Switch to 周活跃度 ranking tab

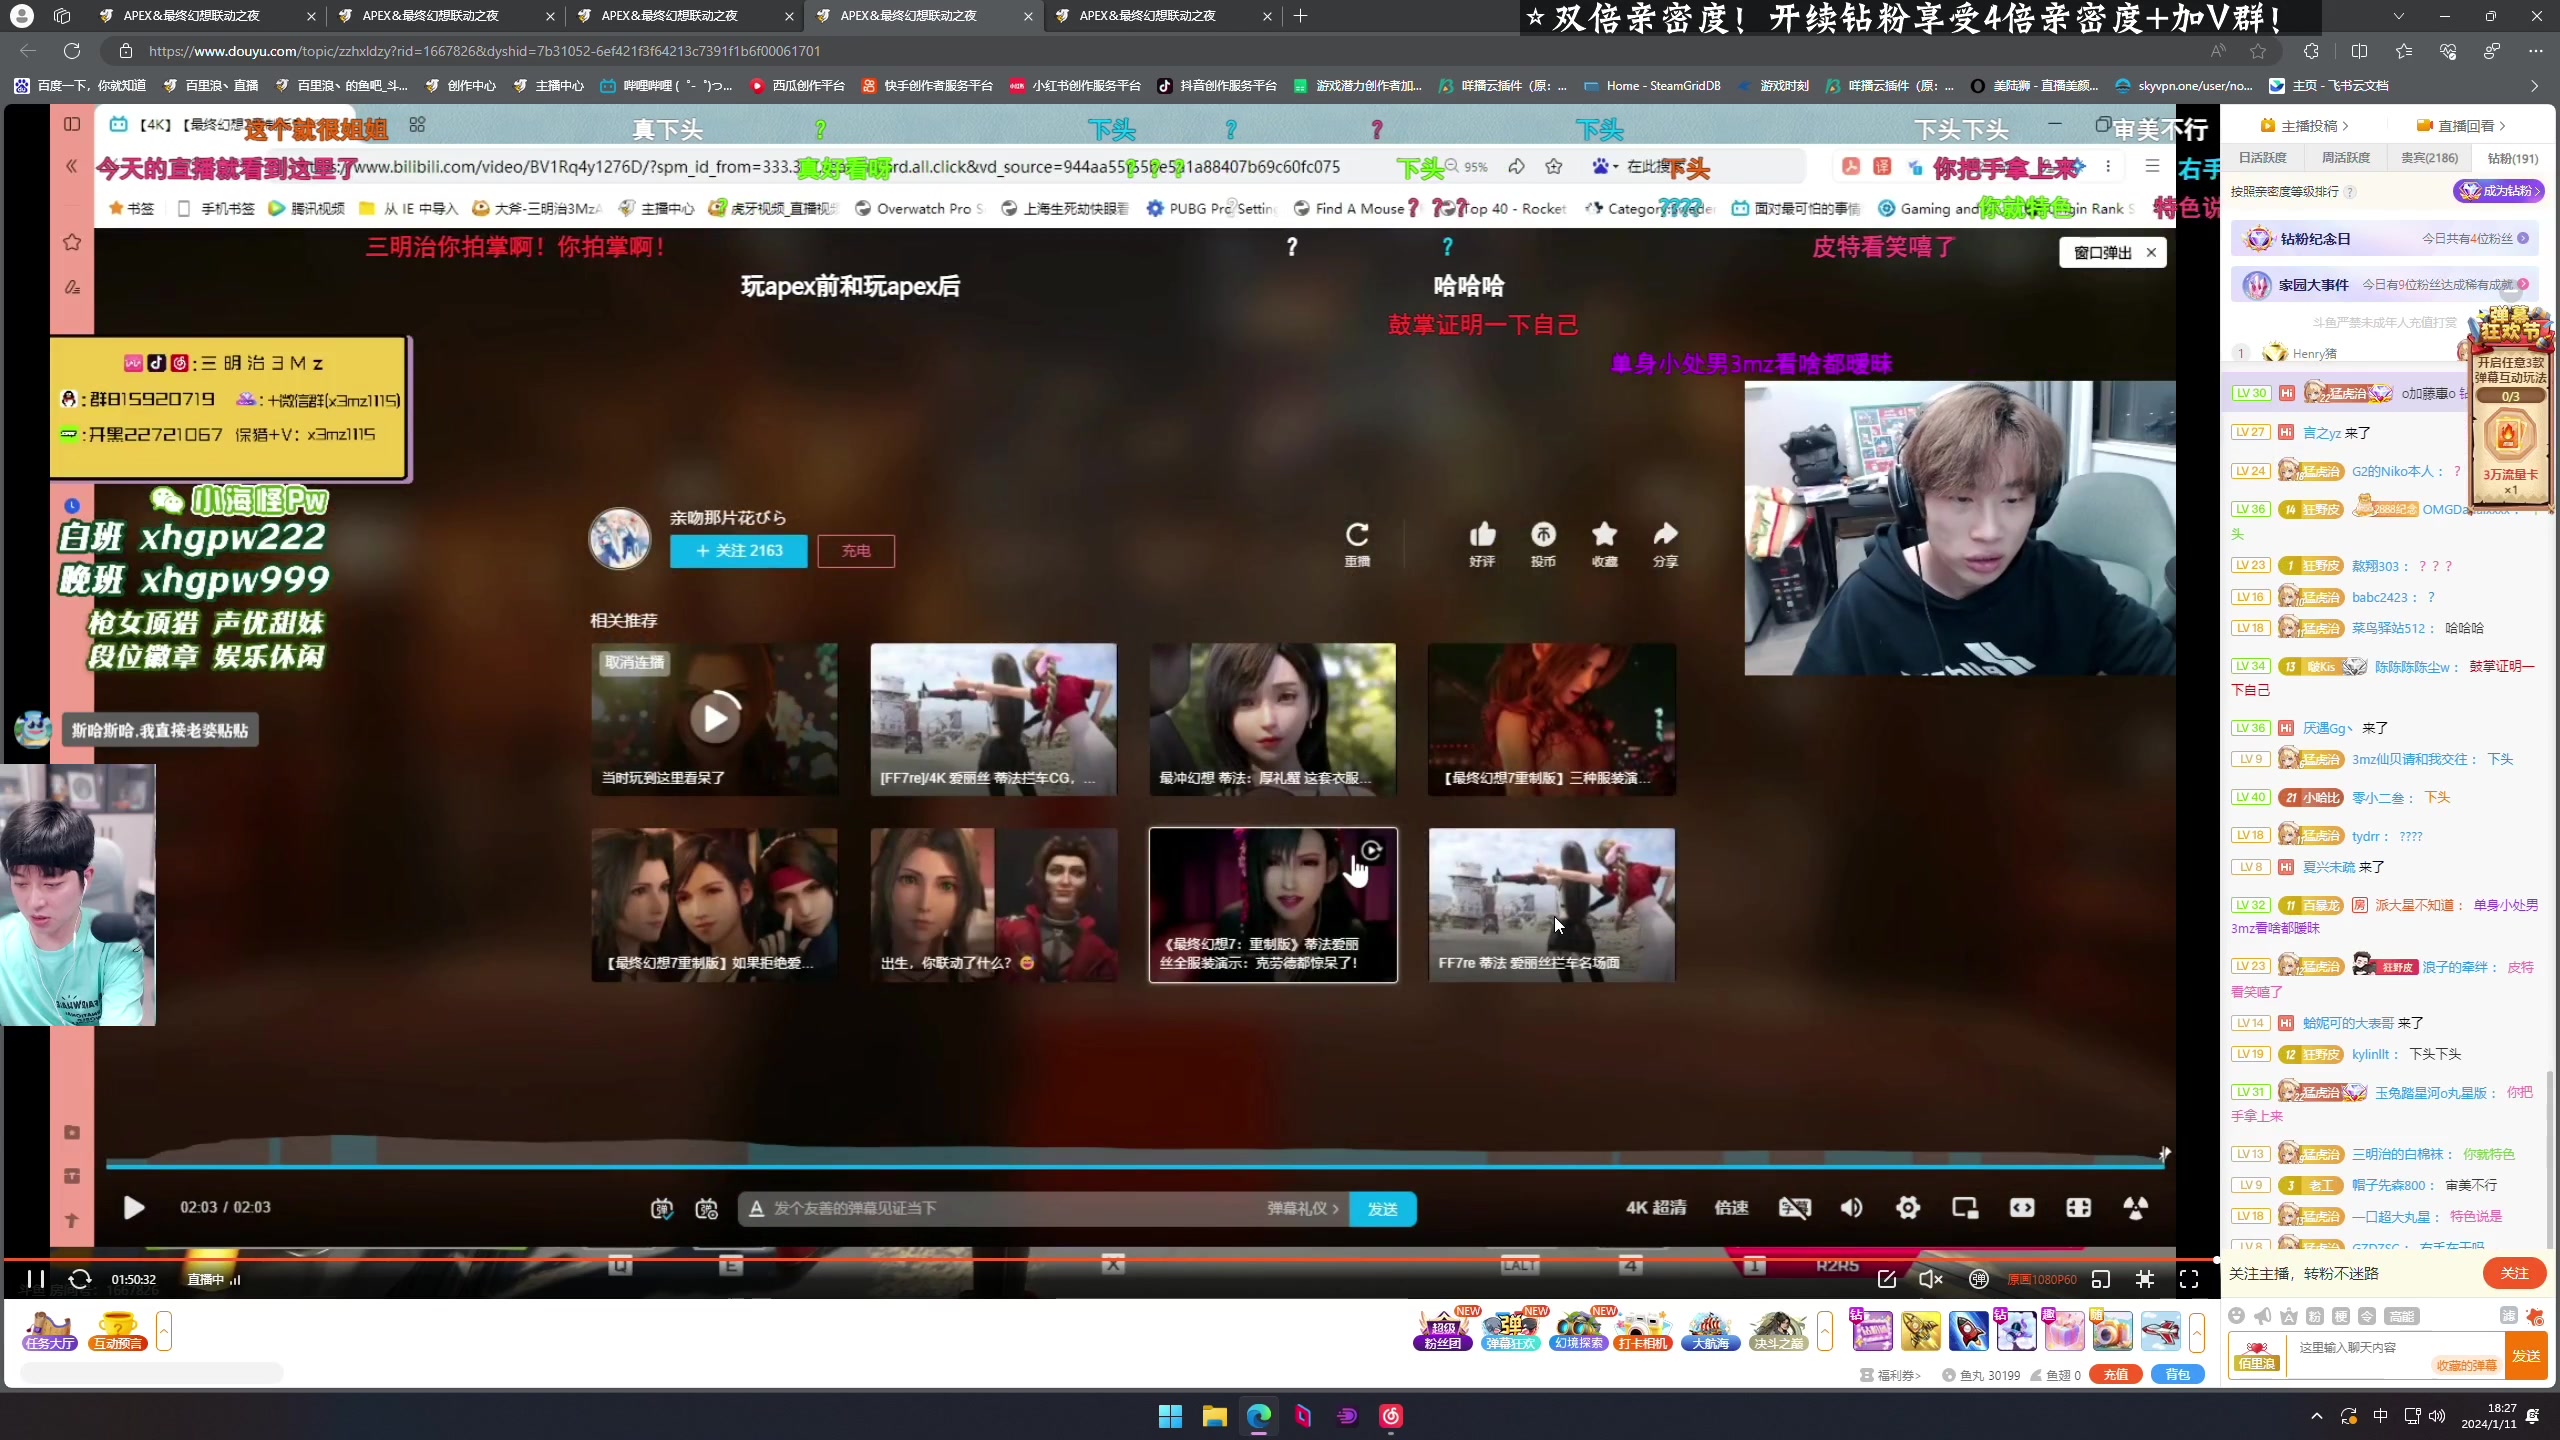coord(2345,158)
